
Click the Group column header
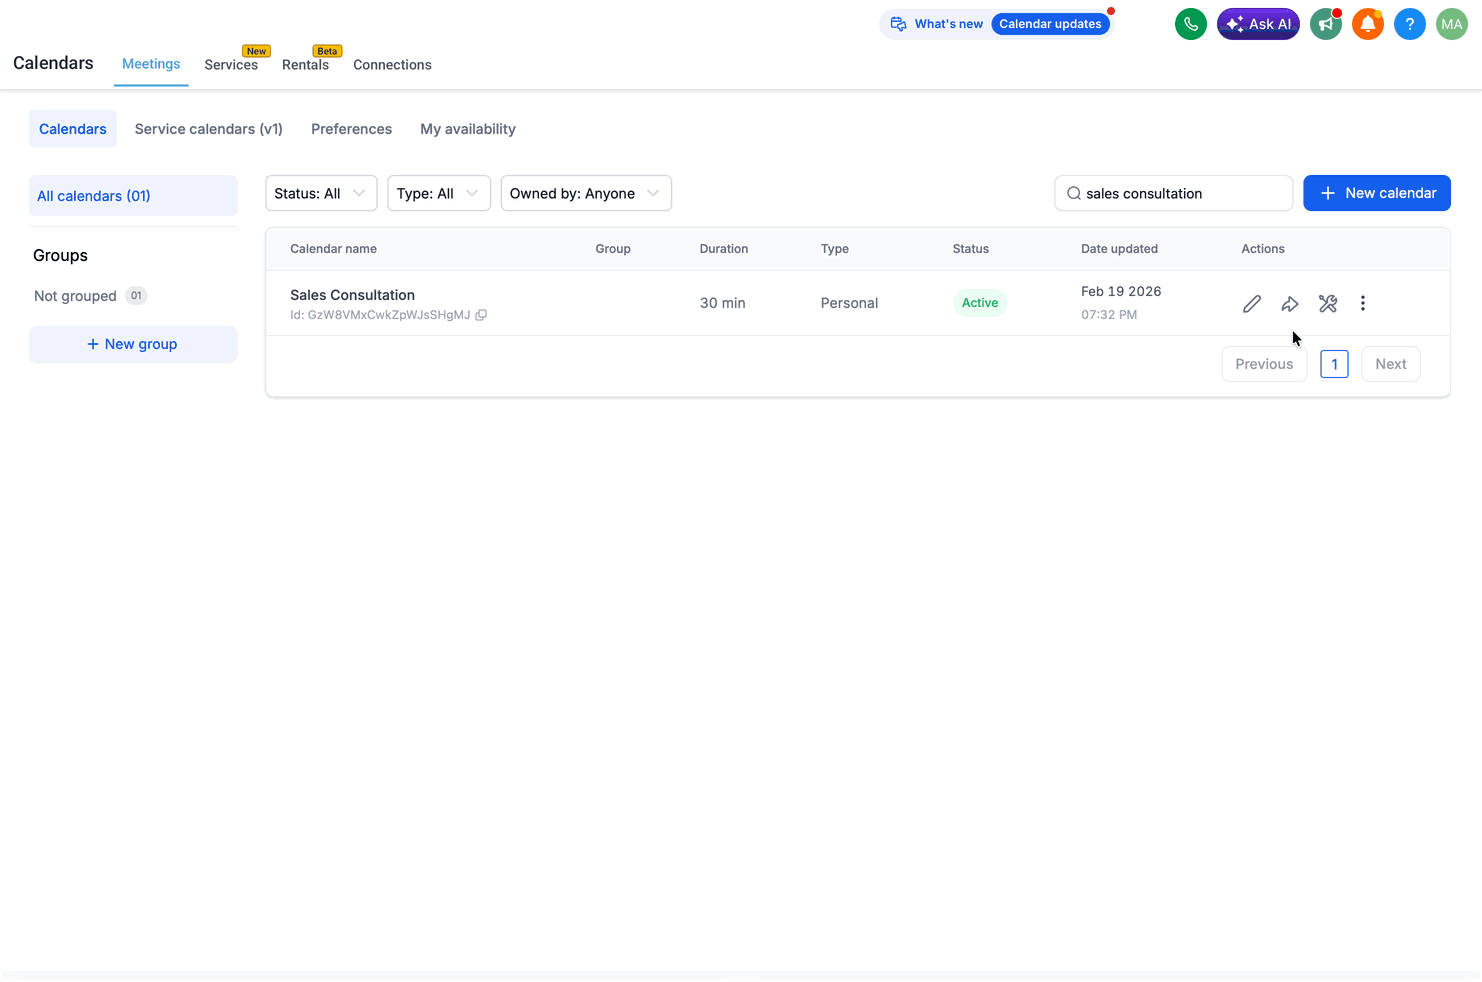(x=613, y=249)
